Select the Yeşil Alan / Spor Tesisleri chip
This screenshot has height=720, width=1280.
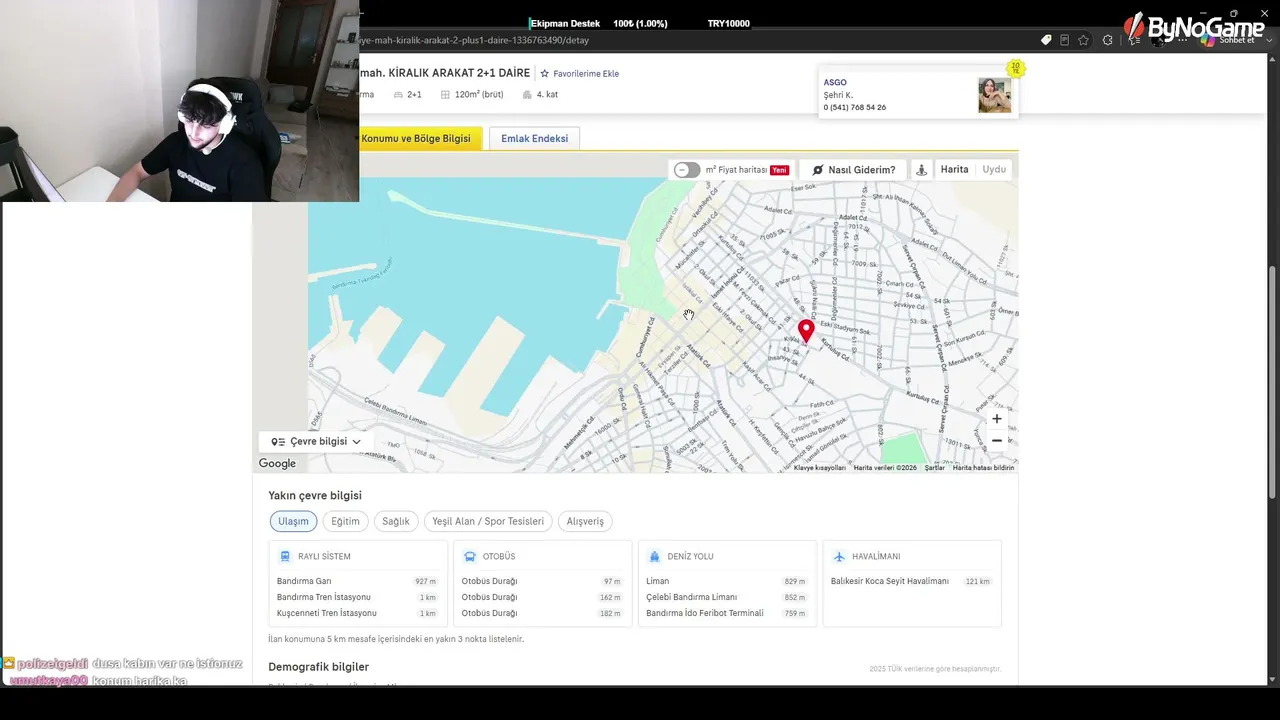point(488,521)
